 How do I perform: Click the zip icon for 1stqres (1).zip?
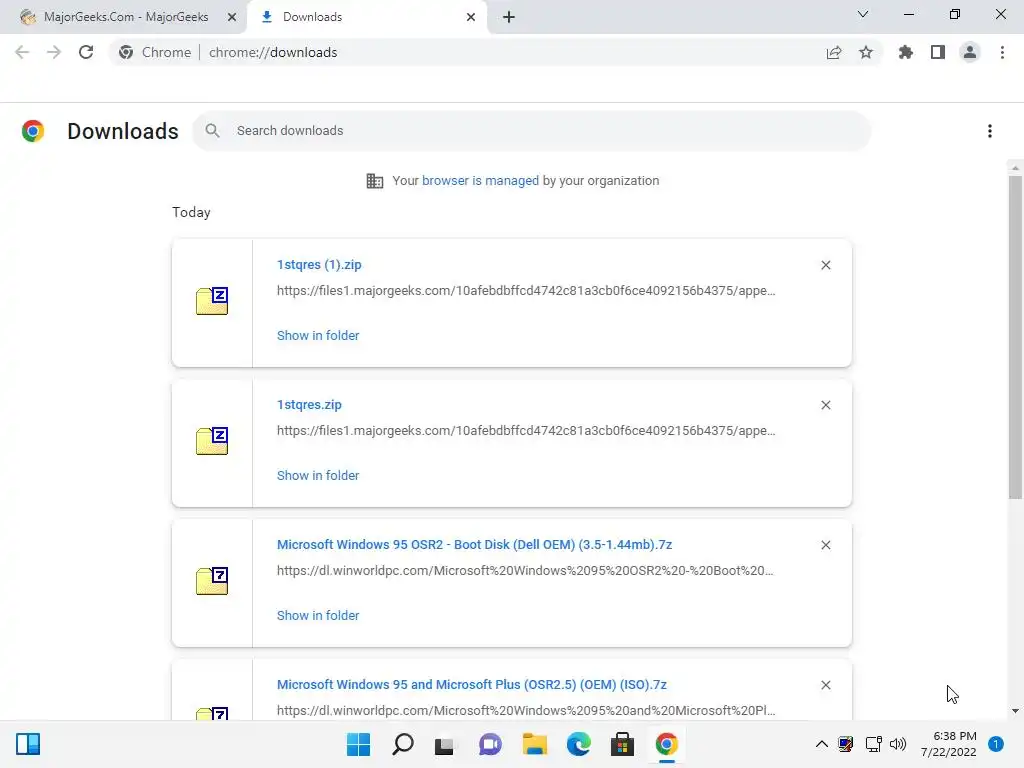point(212,301)
